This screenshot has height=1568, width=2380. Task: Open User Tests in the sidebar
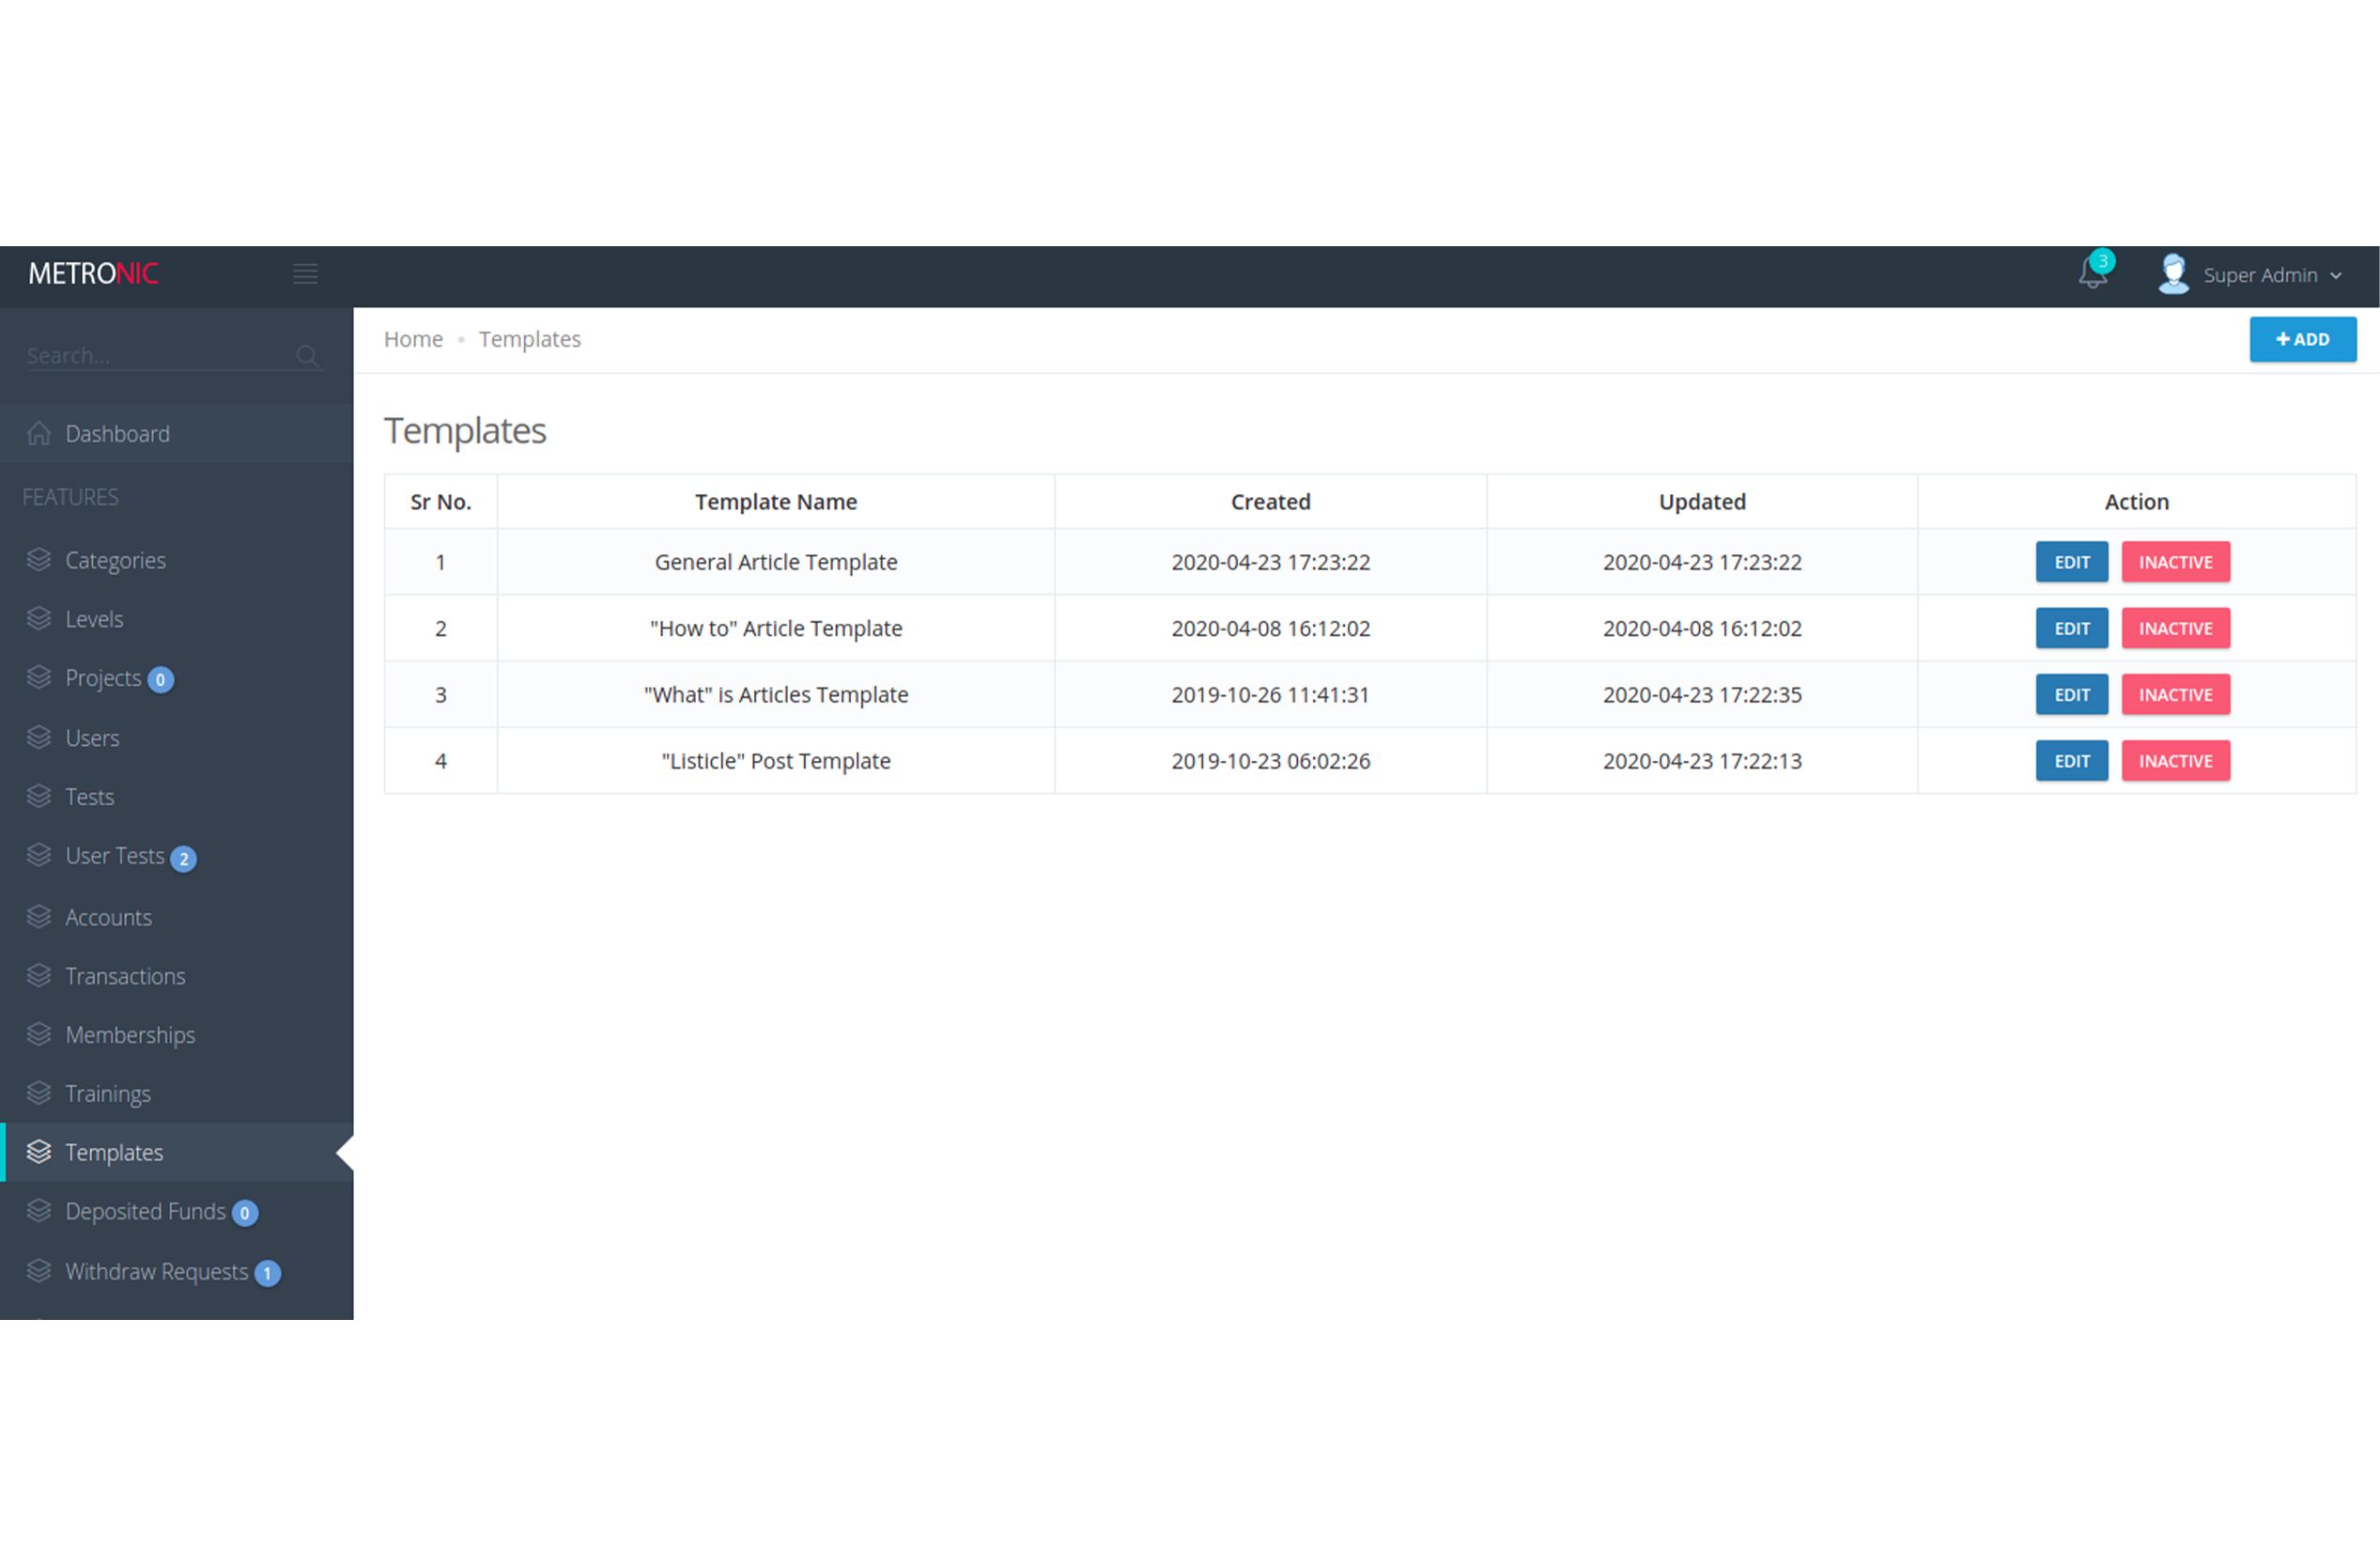point(114,856)
